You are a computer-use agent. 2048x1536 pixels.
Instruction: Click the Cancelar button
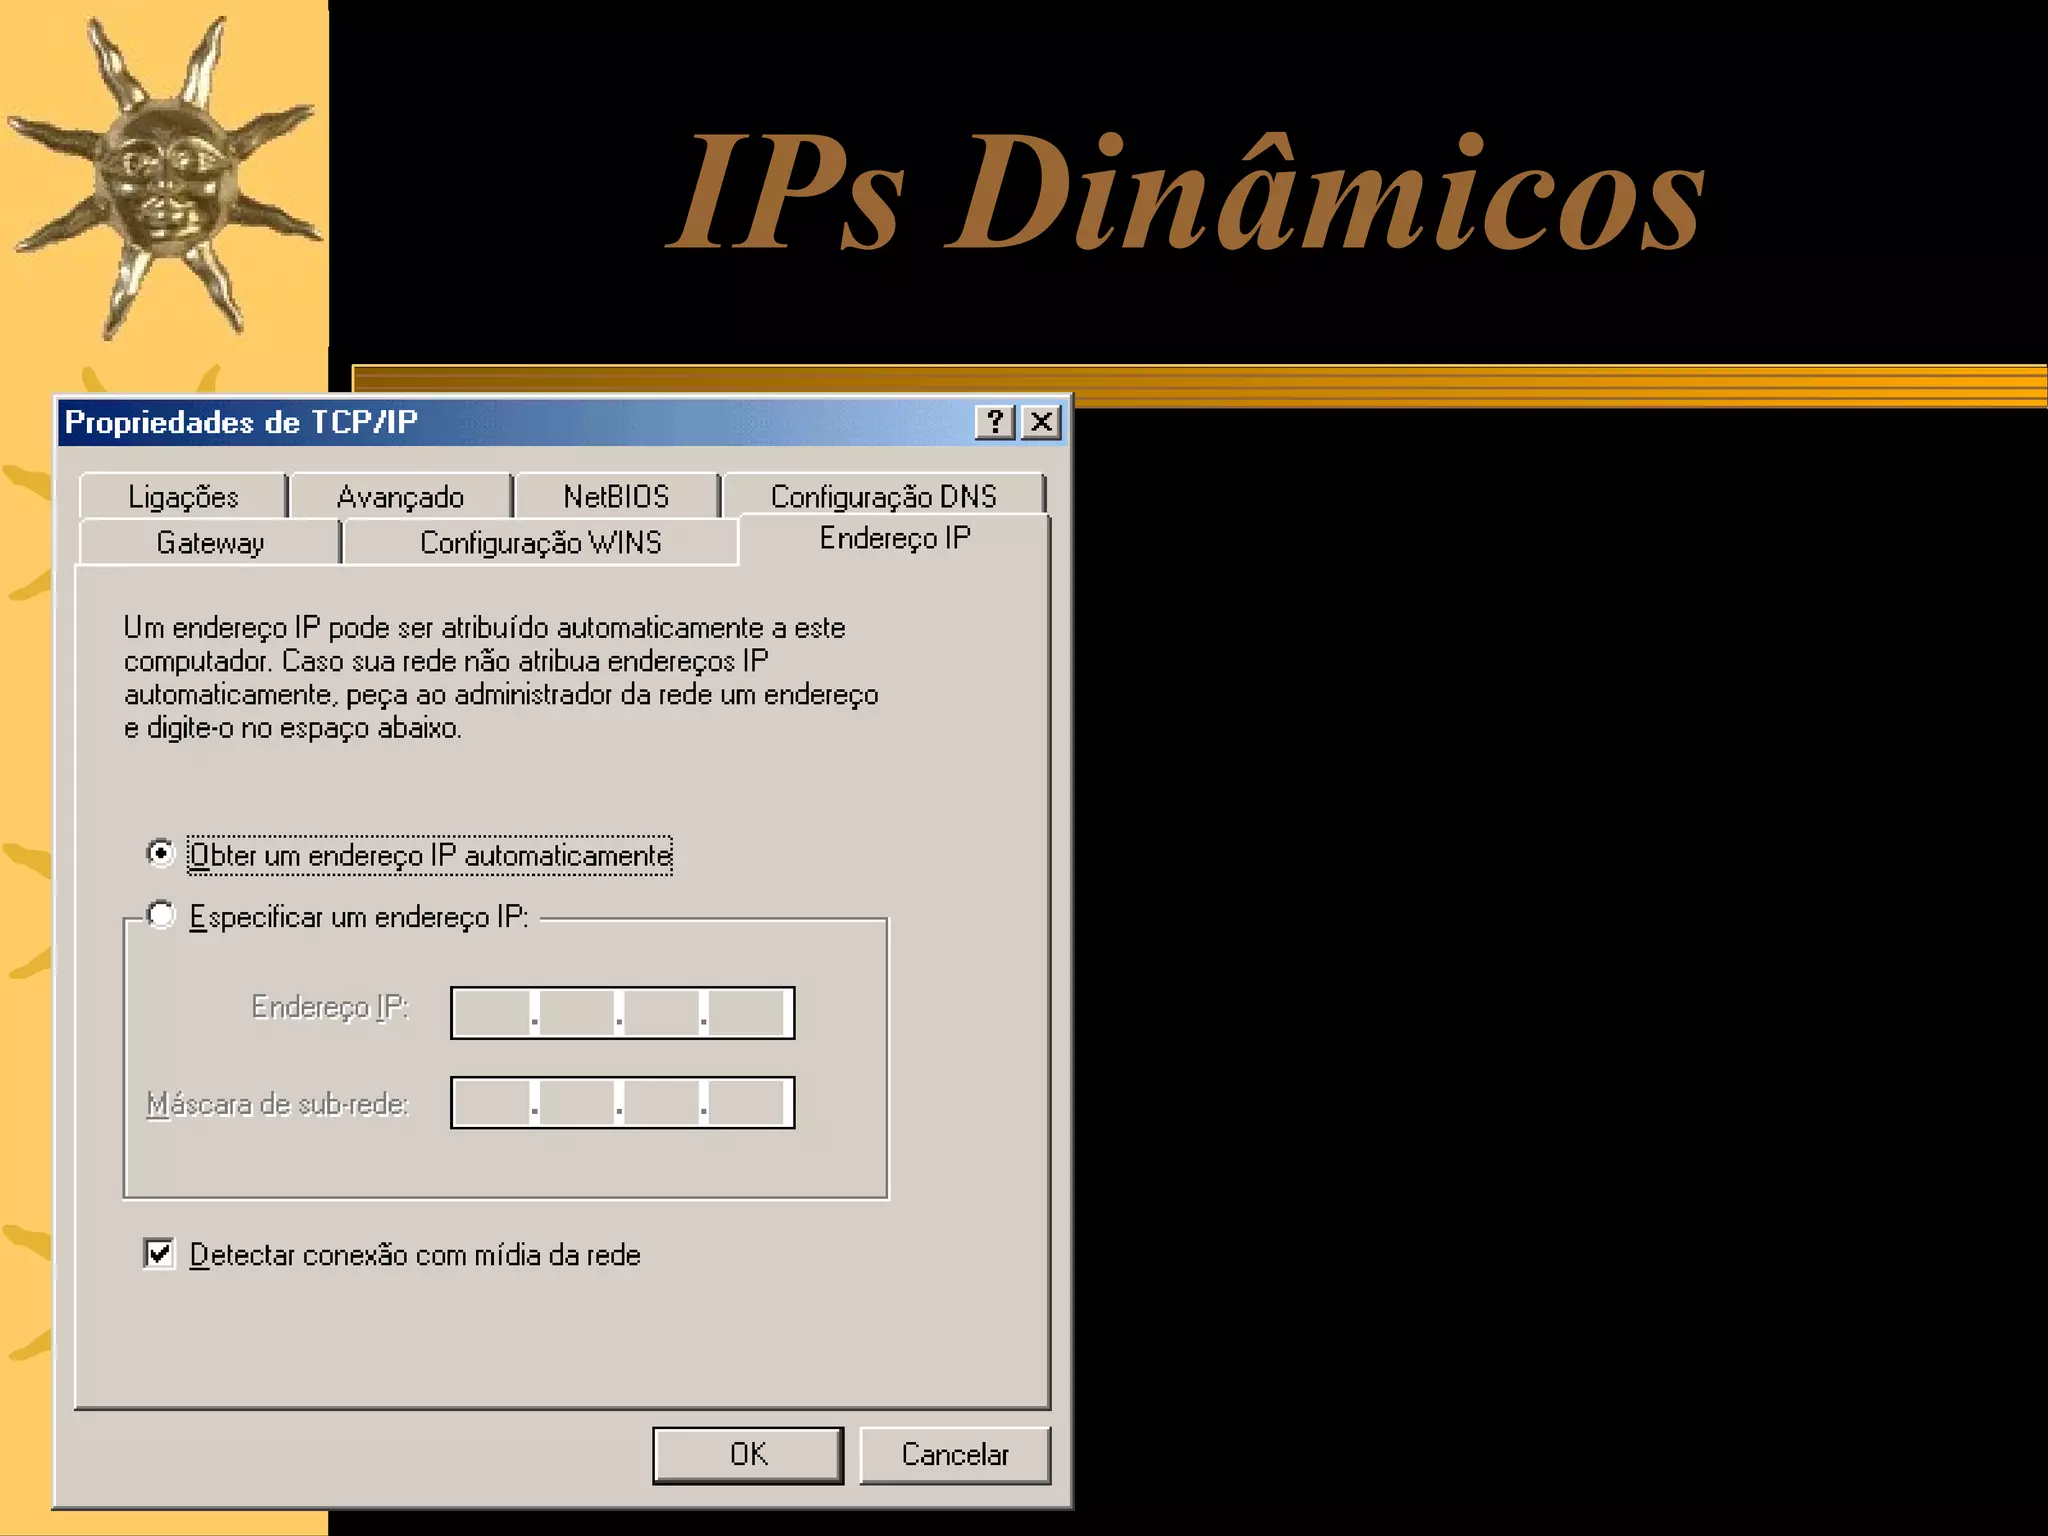tap(955, 1455)
